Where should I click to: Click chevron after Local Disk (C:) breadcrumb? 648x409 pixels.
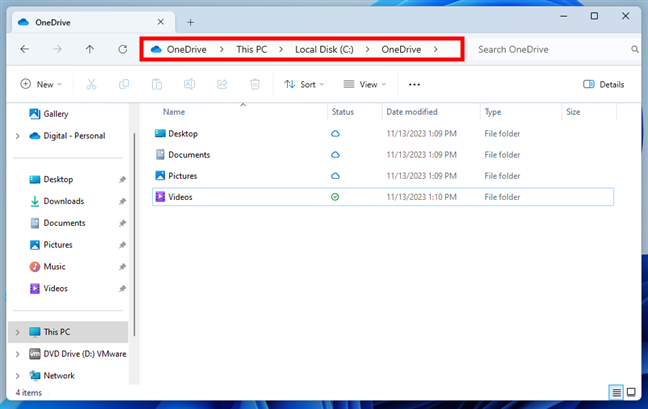pyautogui.click(x=367, y=49)
